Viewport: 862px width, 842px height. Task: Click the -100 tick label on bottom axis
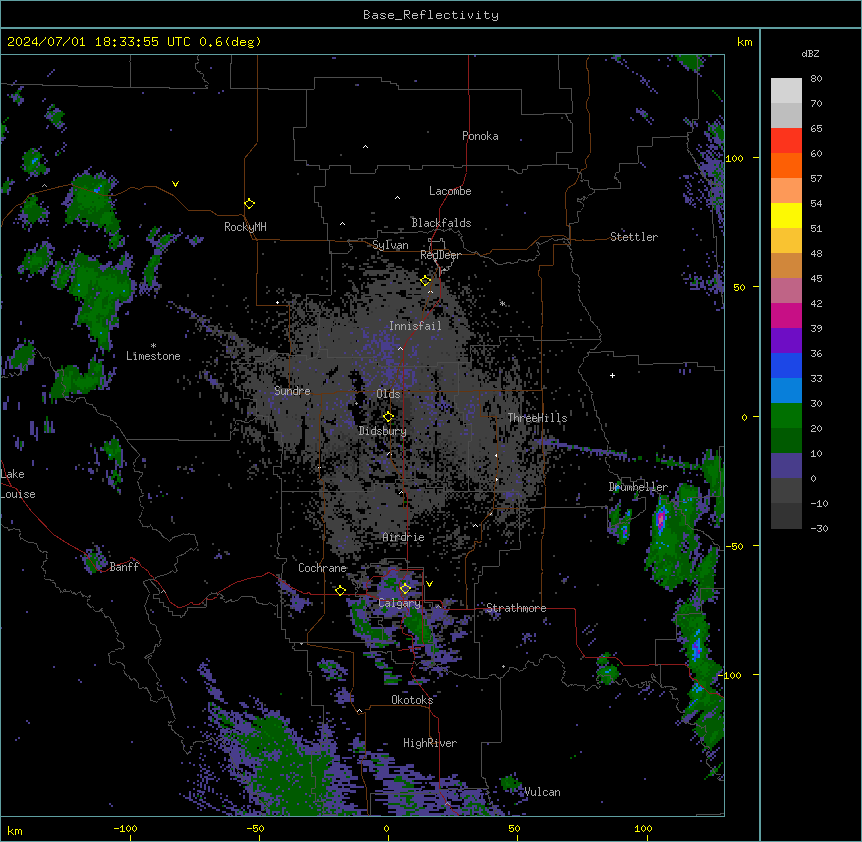pyautogui.click(x=125, y=828)
